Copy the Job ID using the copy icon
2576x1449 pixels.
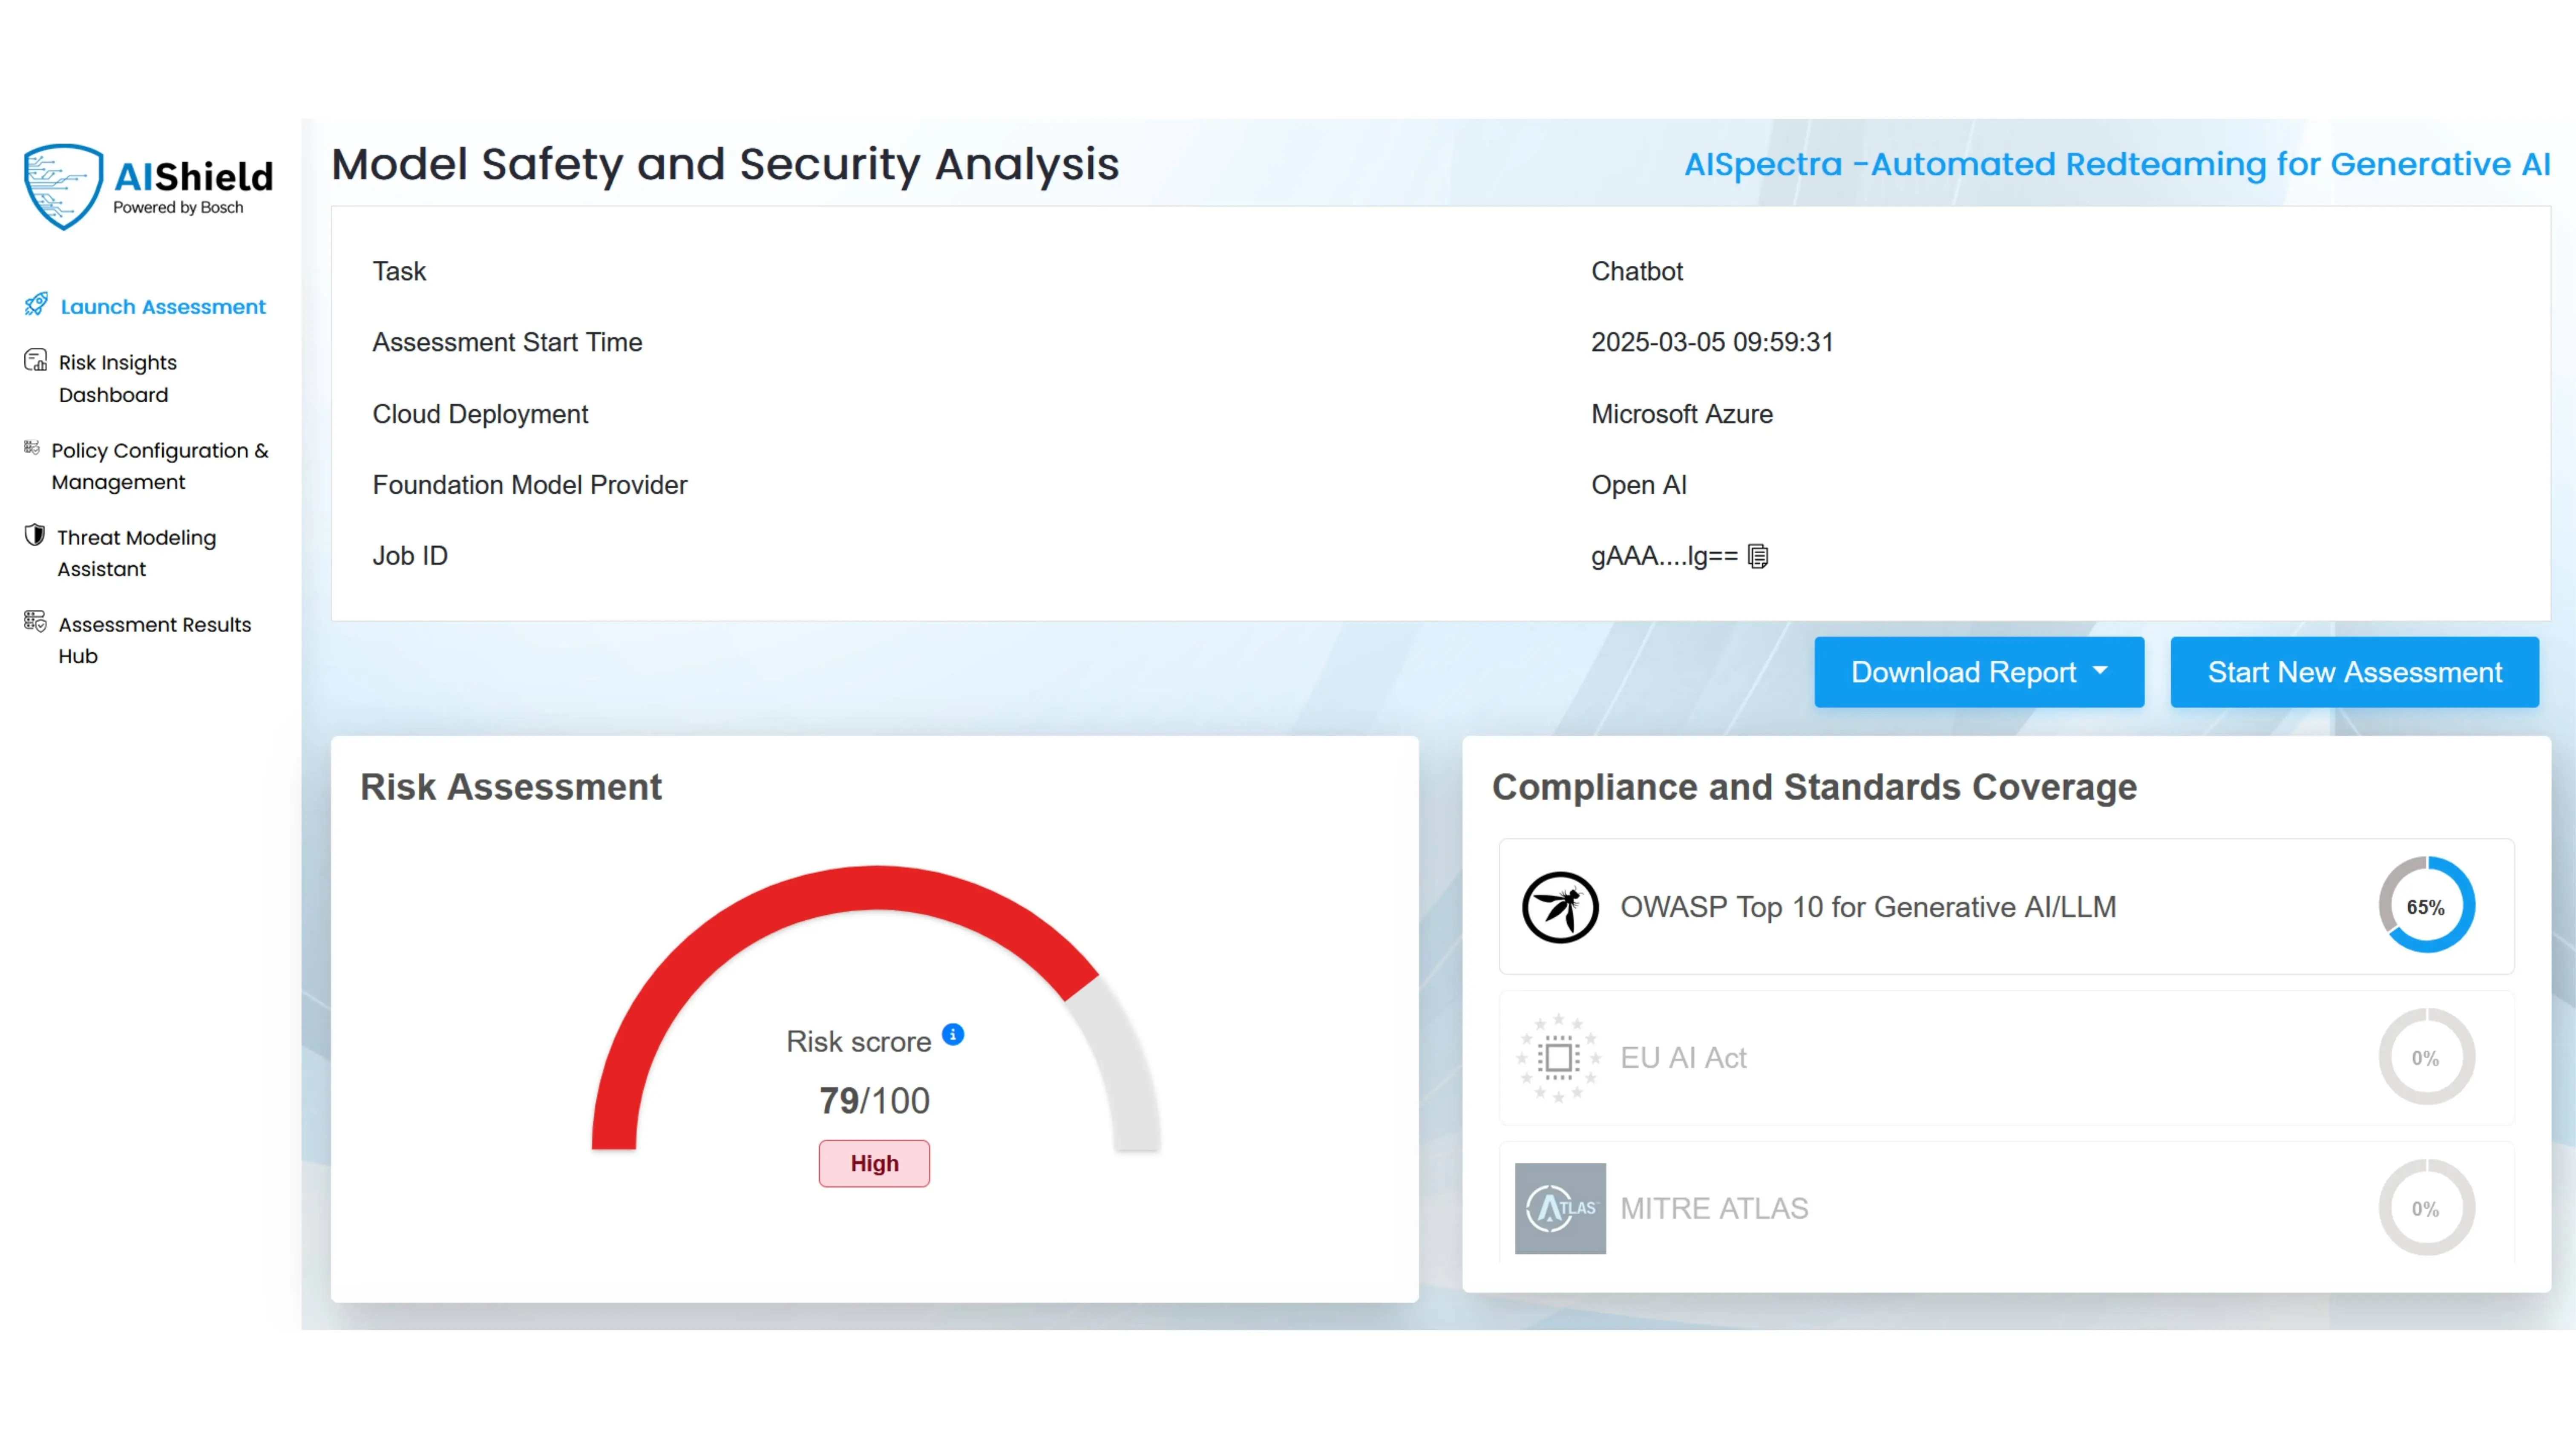1758,556
